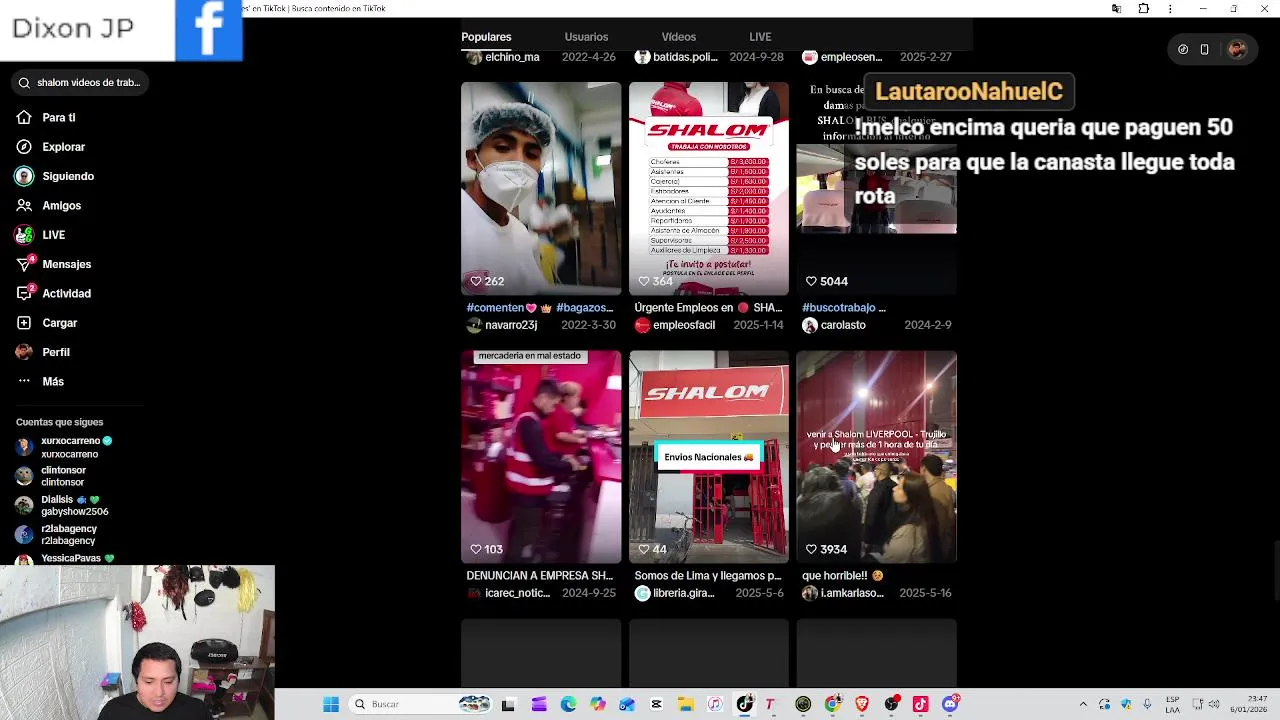
Task: Open iTunes music icon in taskbar
Action: (x=715, y=704)
